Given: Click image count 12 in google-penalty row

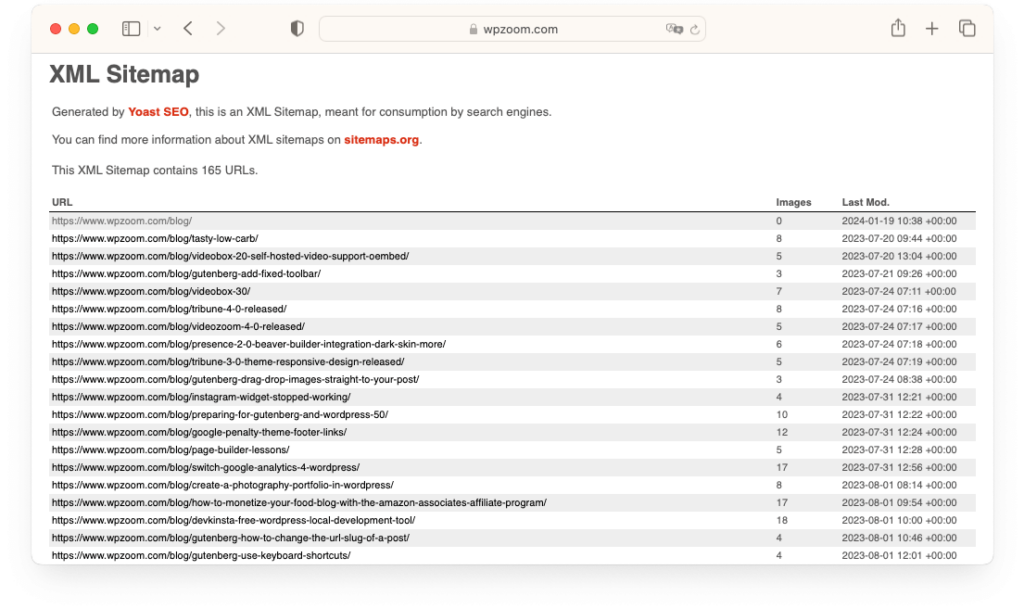Looking at the screenshot, I should [782, 432].
